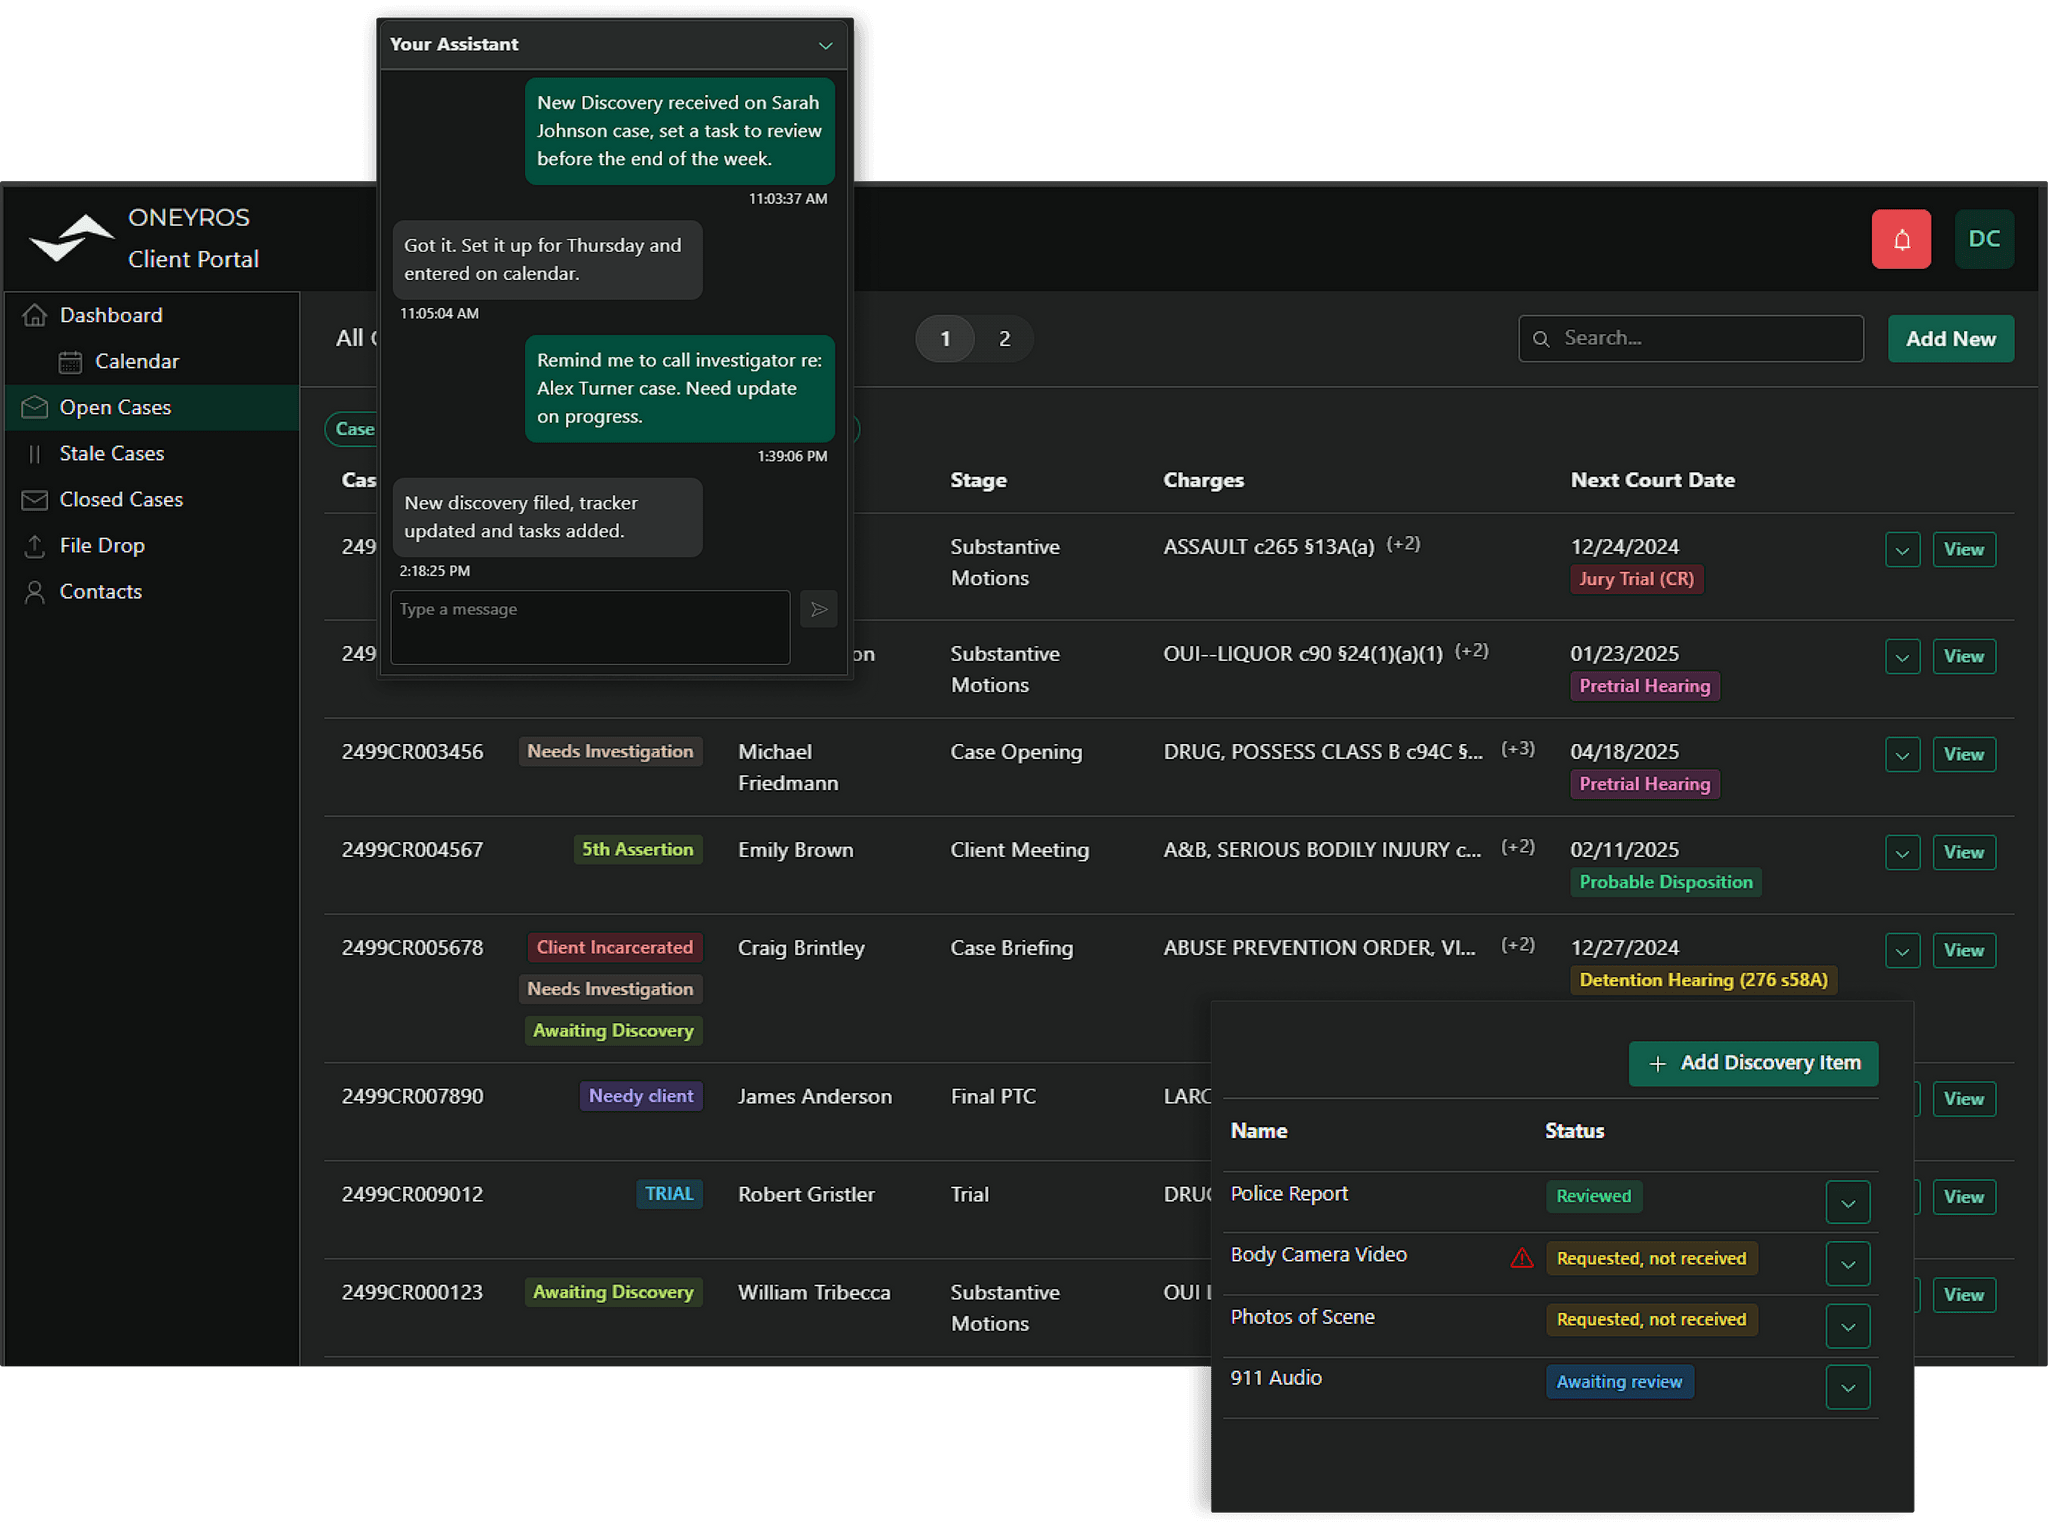2048x1526 pixels.
Task: Open the DC user avatar menu
Action: point(1984,239)
